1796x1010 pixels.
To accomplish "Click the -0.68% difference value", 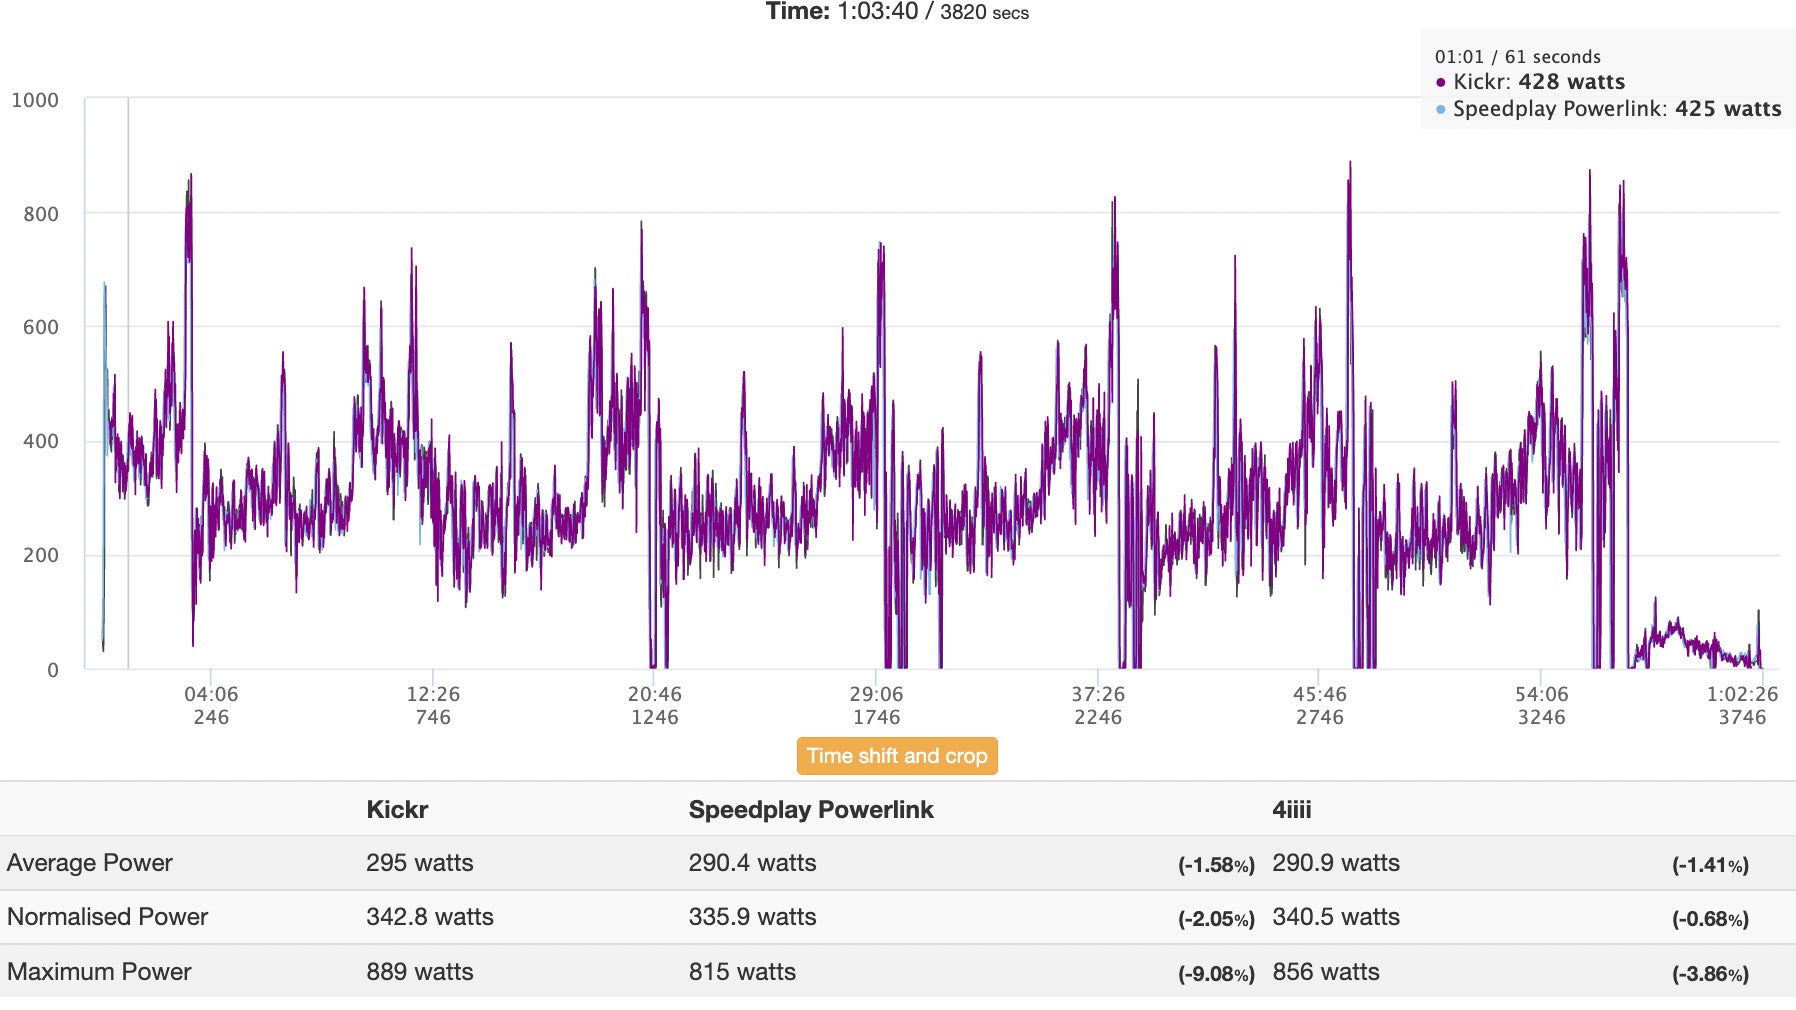I will tap(1711, 919).
